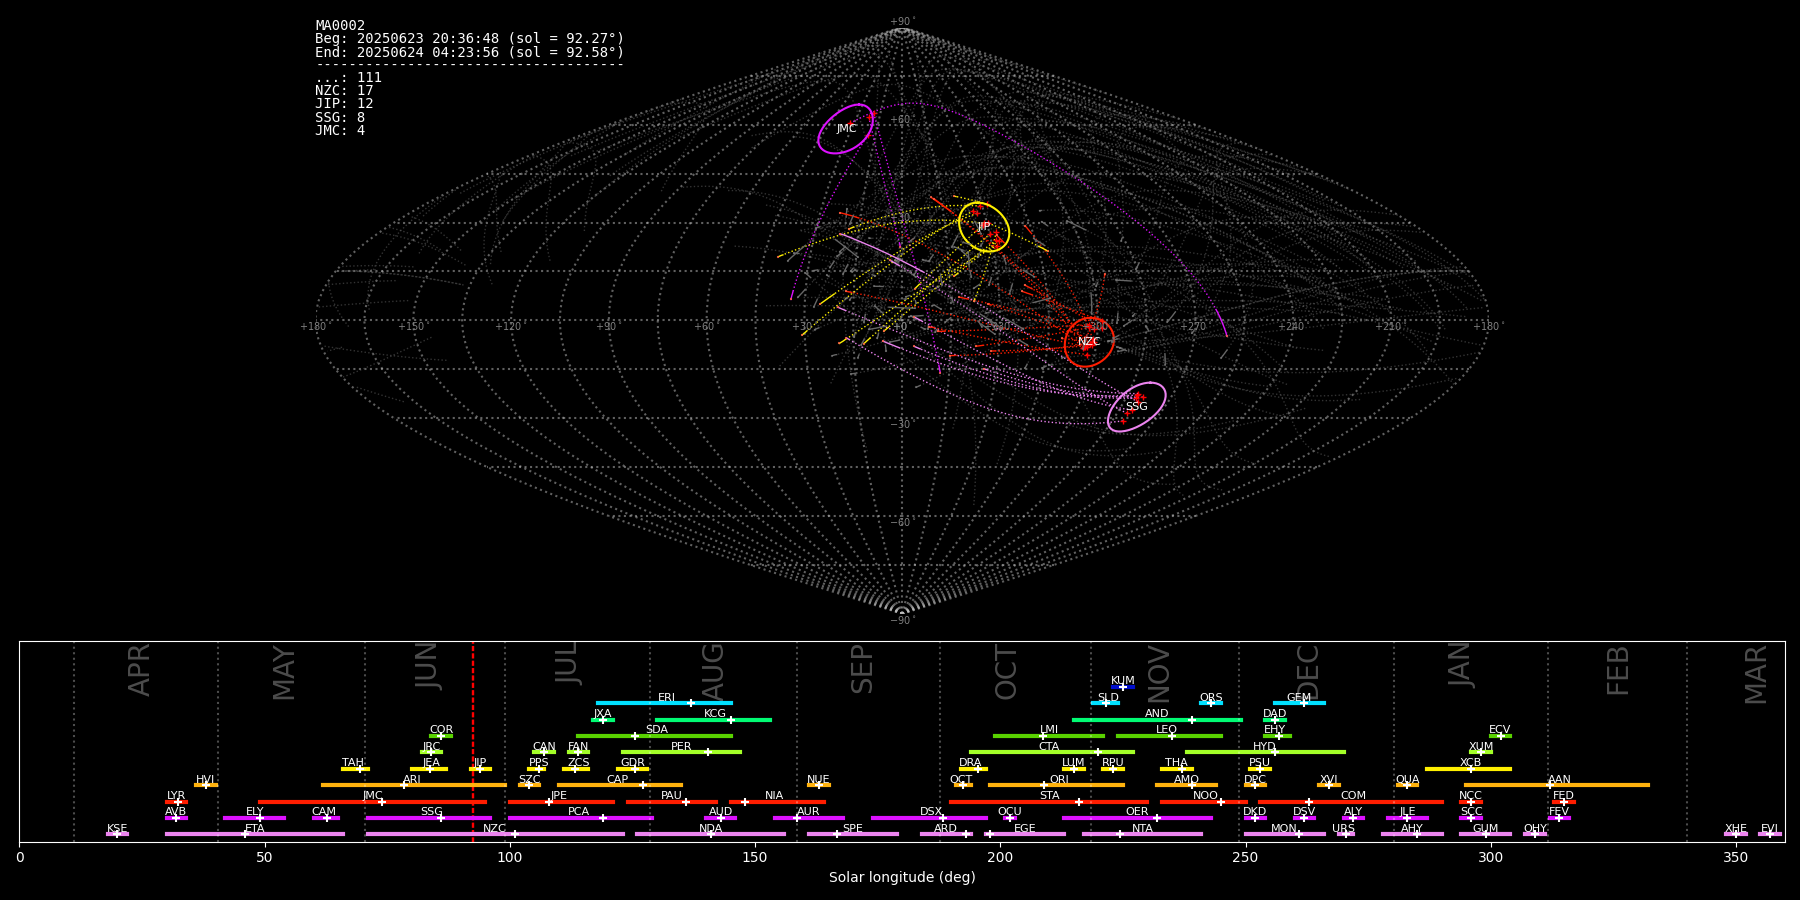Click the NZC pink bar in the timeline
This screenshot has width=1800, height=900.
[x=495, y=834]
